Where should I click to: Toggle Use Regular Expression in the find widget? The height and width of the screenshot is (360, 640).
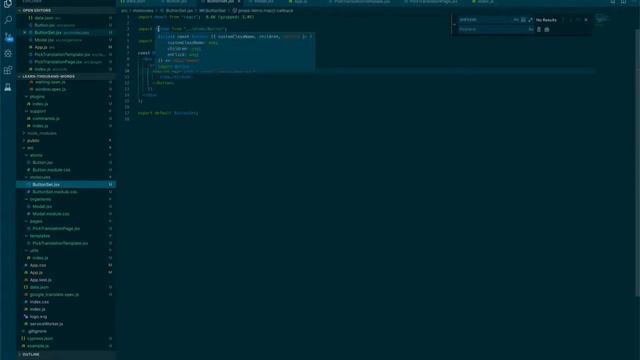click(530, 20)
